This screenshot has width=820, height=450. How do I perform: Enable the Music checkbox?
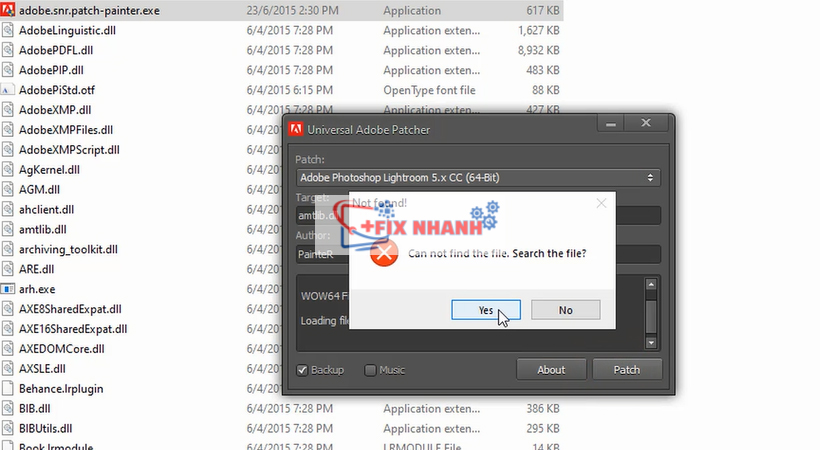(x=370, y=370)
